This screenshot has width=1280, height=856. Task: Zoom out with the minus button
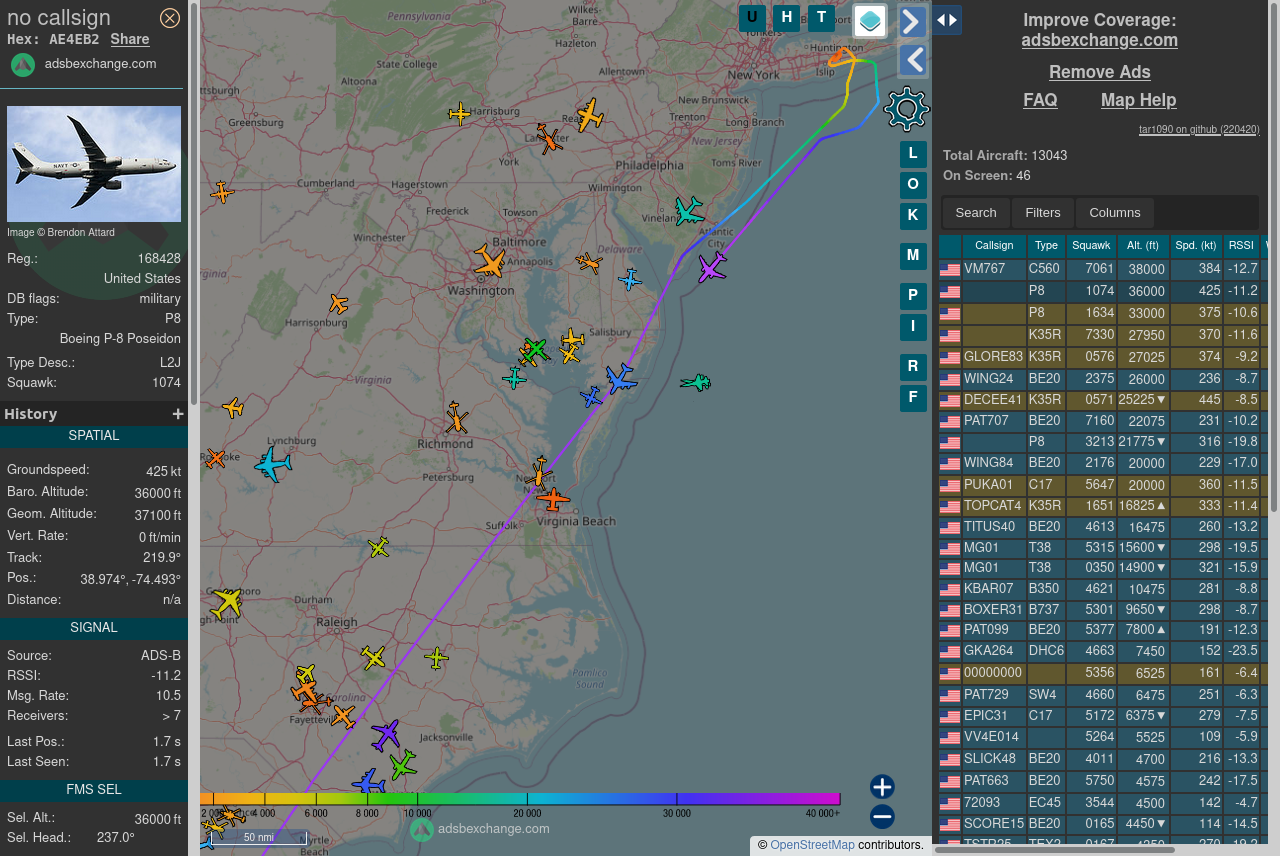pyautogui.click(x=882, y=817)
